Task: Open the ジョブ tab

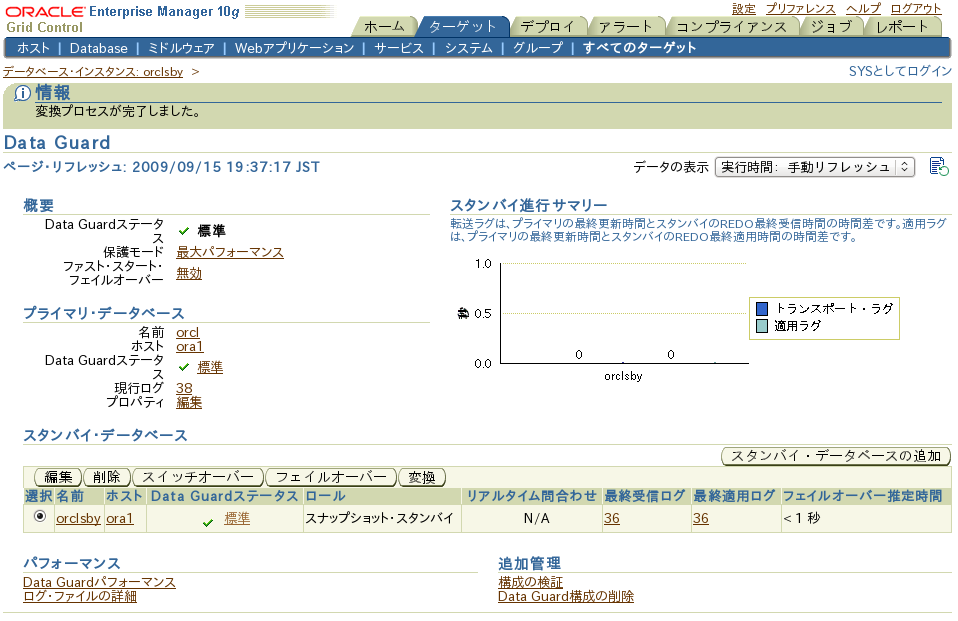Action: tap(831, 26)
